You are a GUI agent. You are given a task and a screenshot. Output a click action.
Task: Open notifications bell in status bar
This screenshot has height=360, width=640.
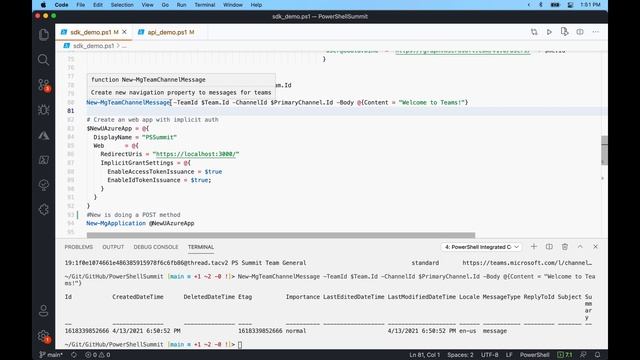click(x=598, y=355)
